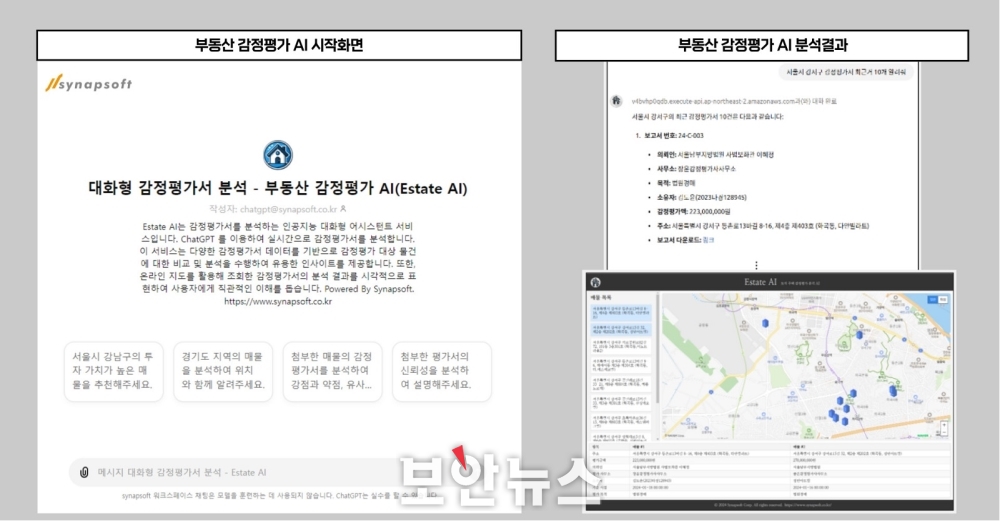Screen dimensions: 1000x521
Task: Choose the 첨부한 매물의 감정평가서 분석 suggestion card
Action: coord(332,371)
